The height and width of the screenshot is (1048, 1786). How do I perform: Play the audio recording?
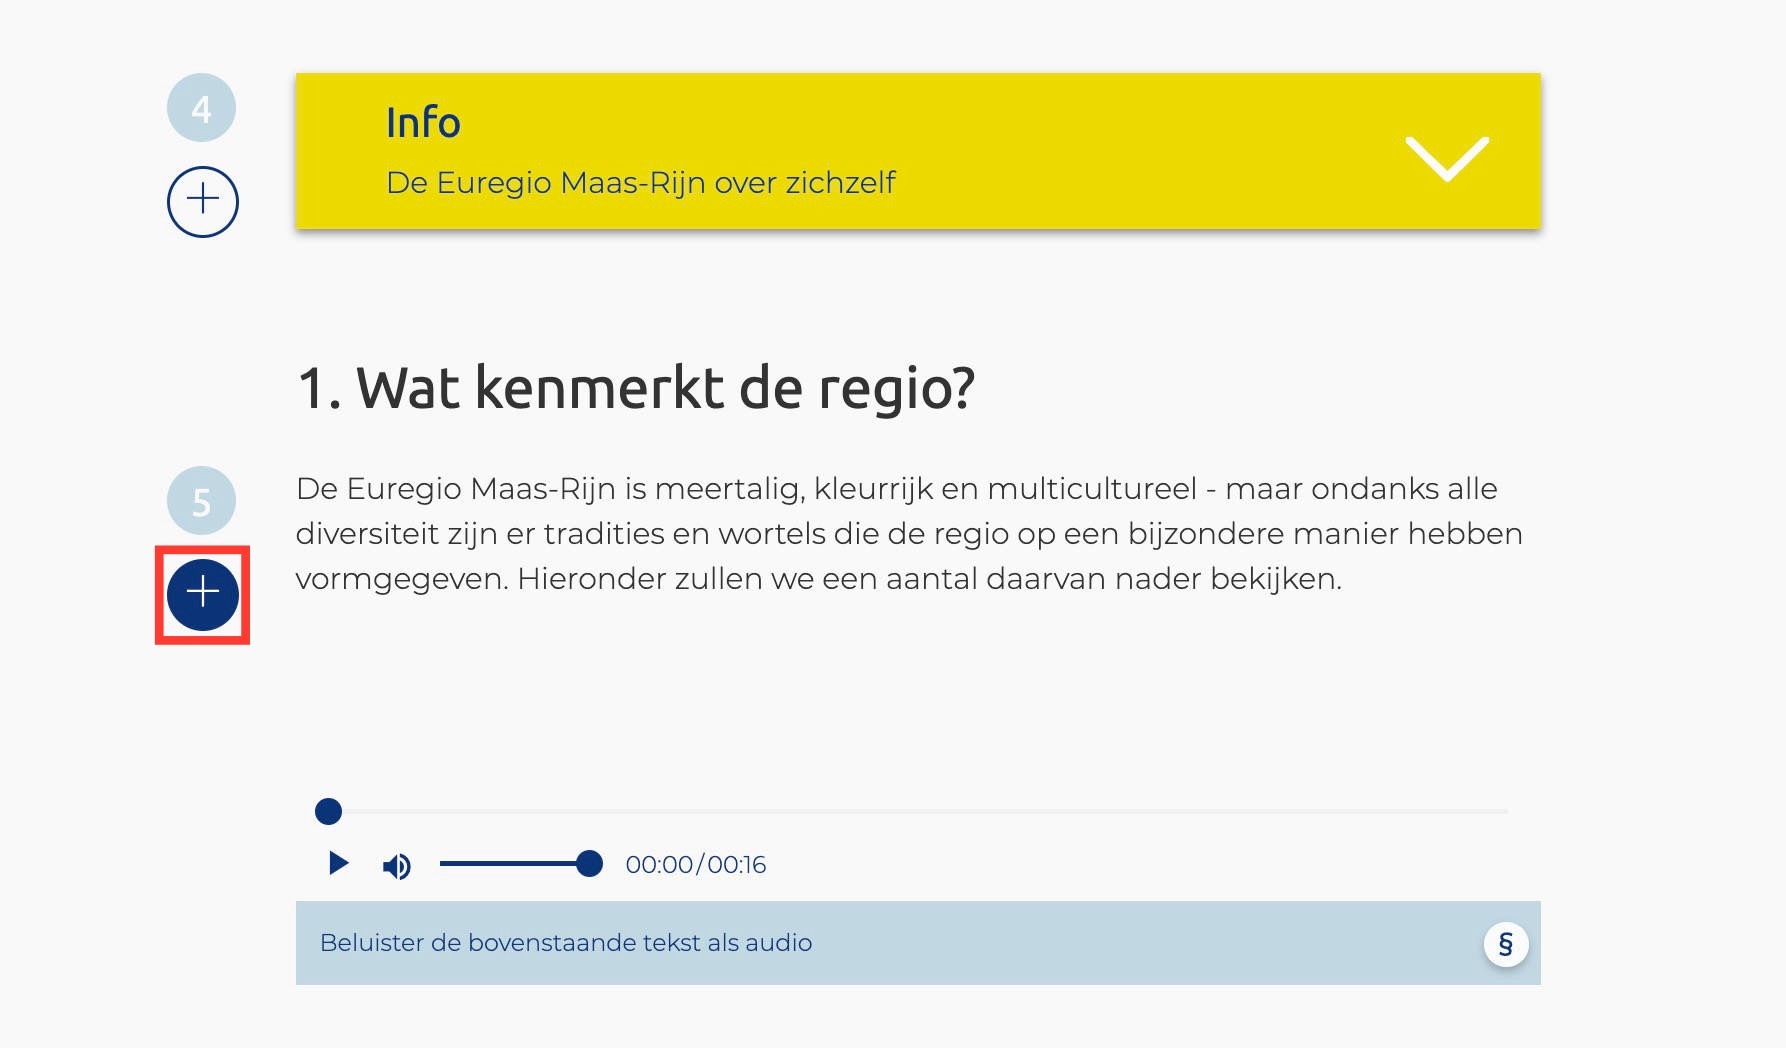338,863
